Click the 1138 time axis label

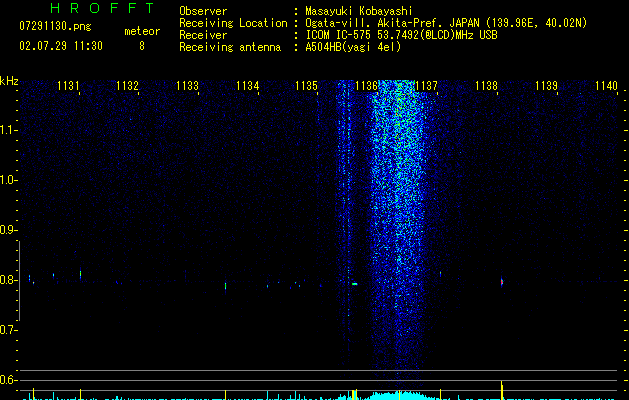coord(486,86)
